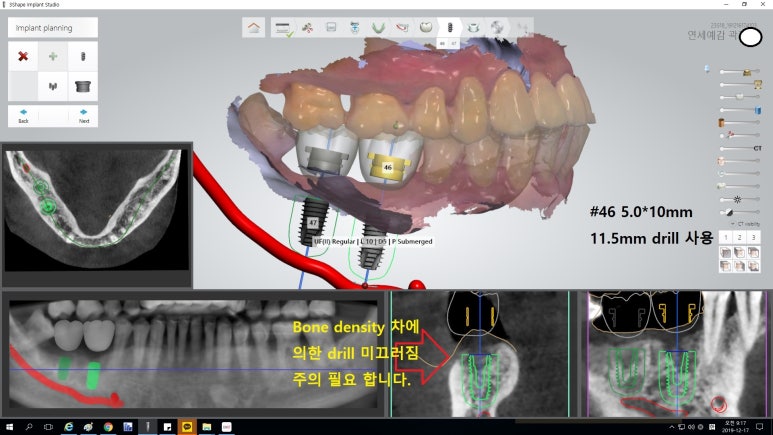
Task: Click the green plus add implant icon
Action: tap(53, 56)
